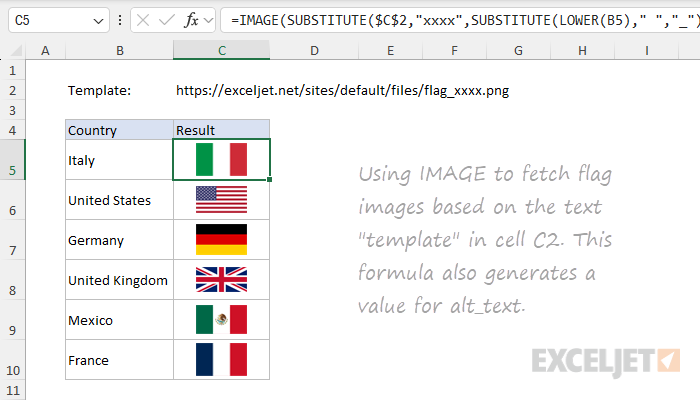Select column G header
This screenshot has height=400, width=700.
(x=518, y=51)
